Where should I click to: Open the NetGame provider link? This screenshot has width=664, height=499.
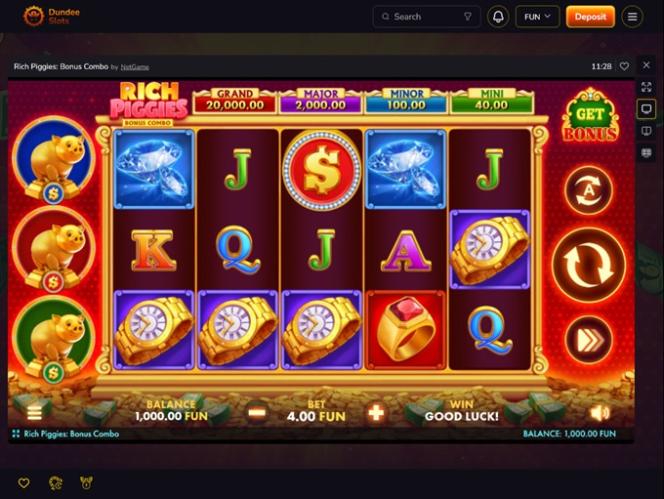tap(135, 67)
